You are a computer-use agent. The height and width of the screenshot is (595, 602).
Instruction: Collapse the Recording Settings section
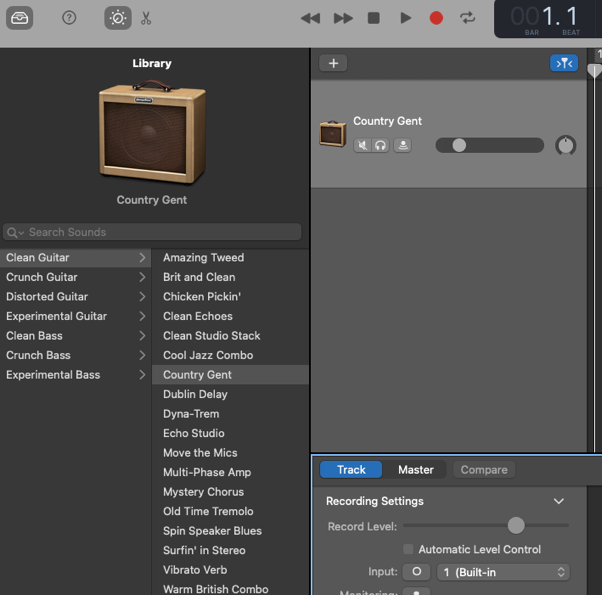click(558, 501)
